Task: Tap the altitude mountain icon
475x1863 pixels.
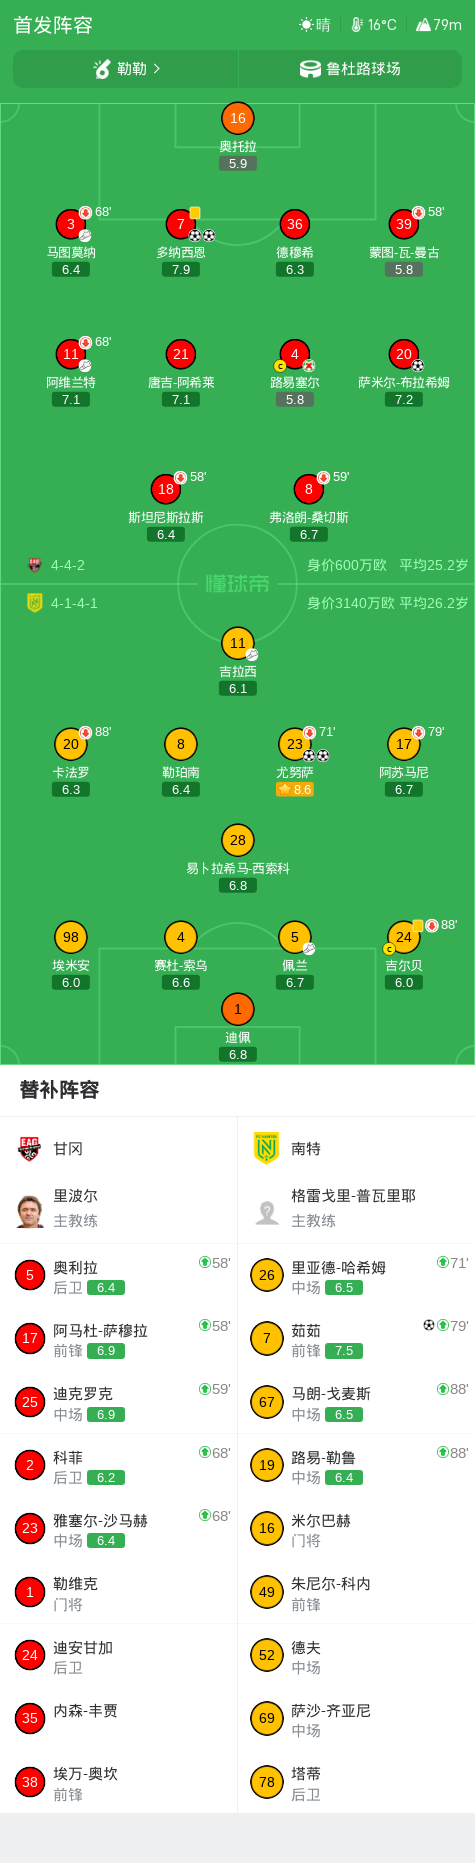Action: [x=423, y=25]
